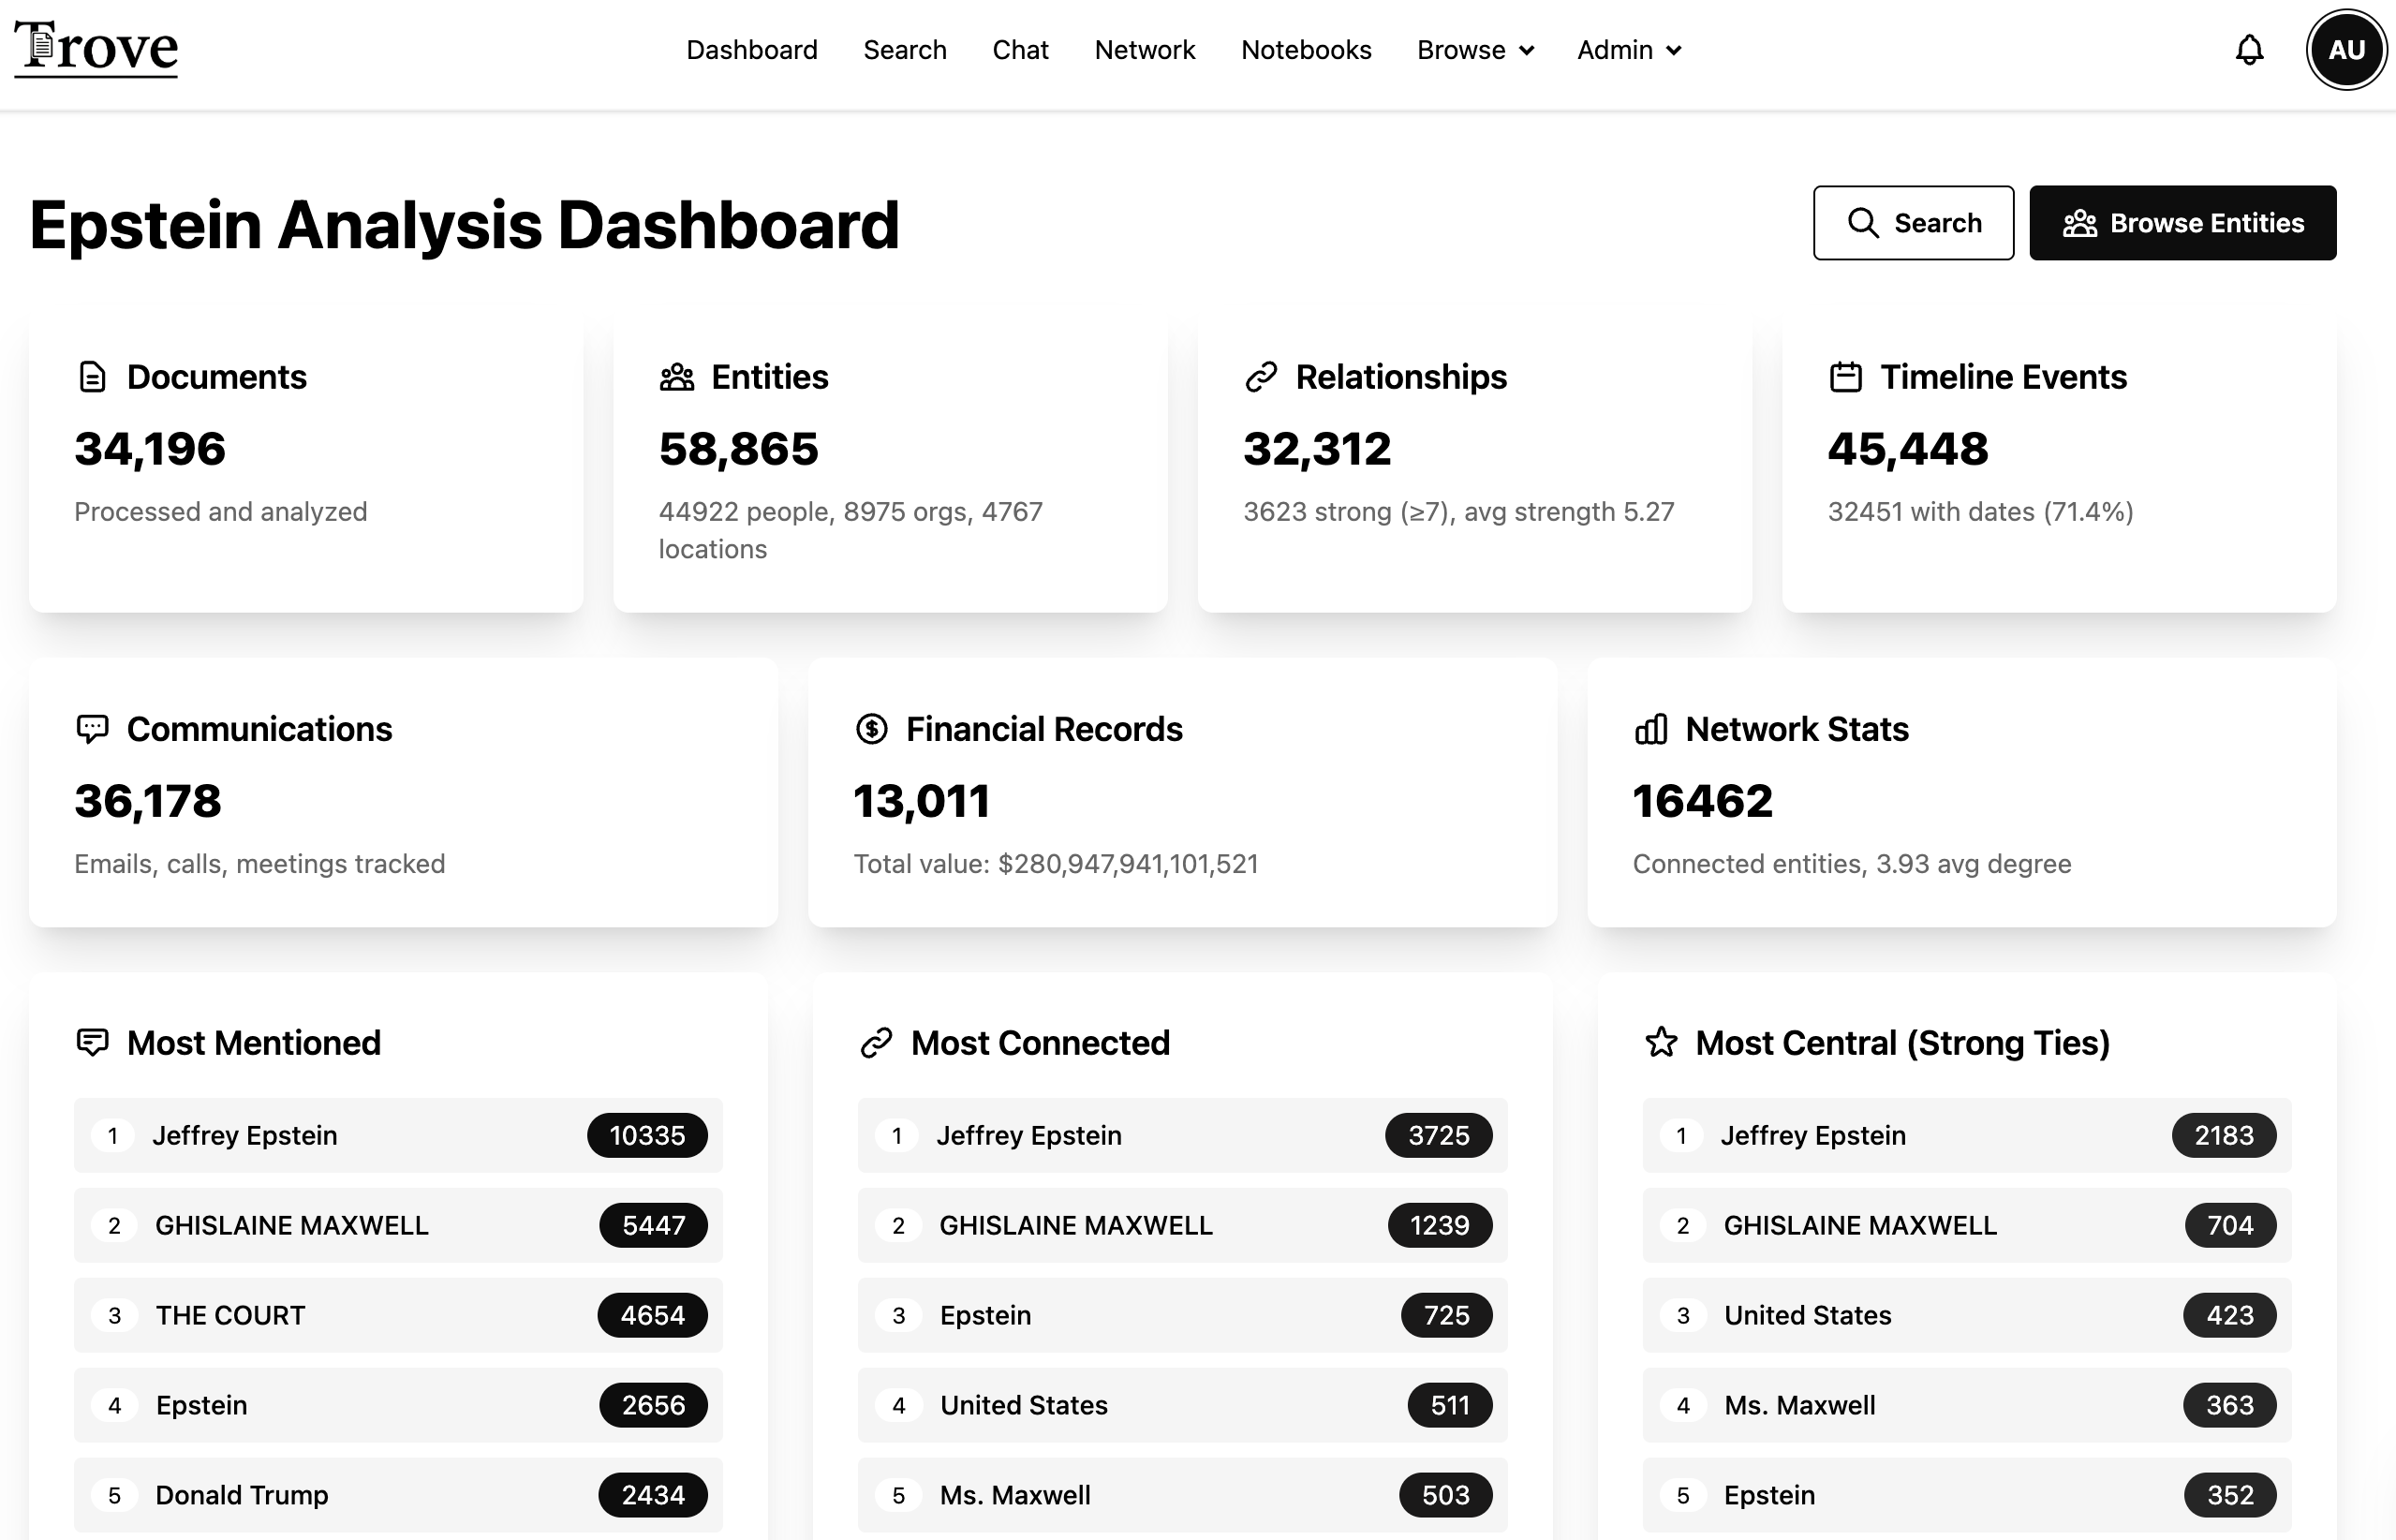Viewport: 2396px width, 1540px height.
Task: Go to the Chat page
Action: click(x=1020, y=49)
